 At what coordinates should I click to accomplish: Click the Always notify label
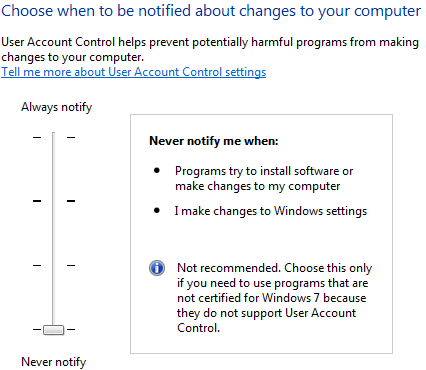click(57, 107)
